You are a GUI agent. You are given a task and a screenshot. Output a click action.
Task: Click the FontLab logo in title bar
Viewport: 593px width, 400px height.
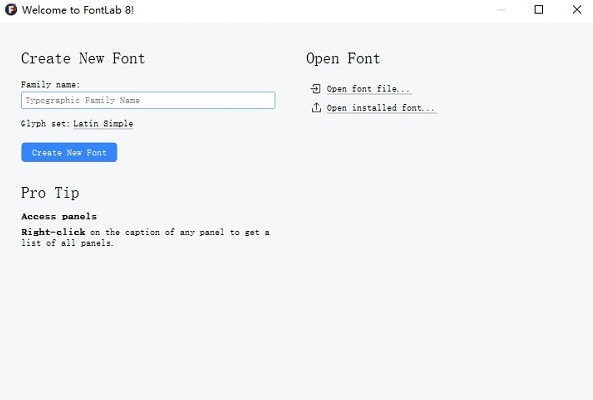click(x=11, y=9)
